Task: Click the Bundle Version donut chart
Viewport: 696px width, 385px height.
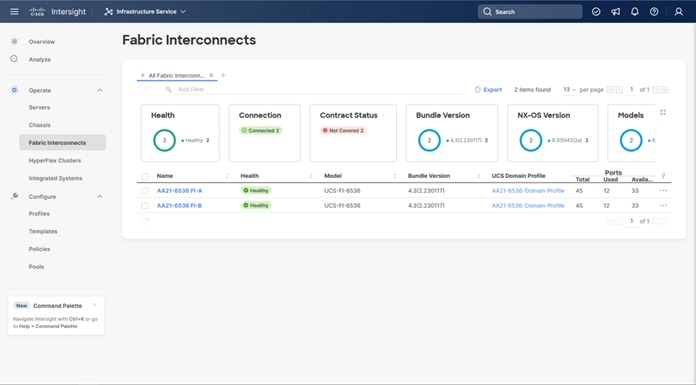Action: [x=429, y=140]
